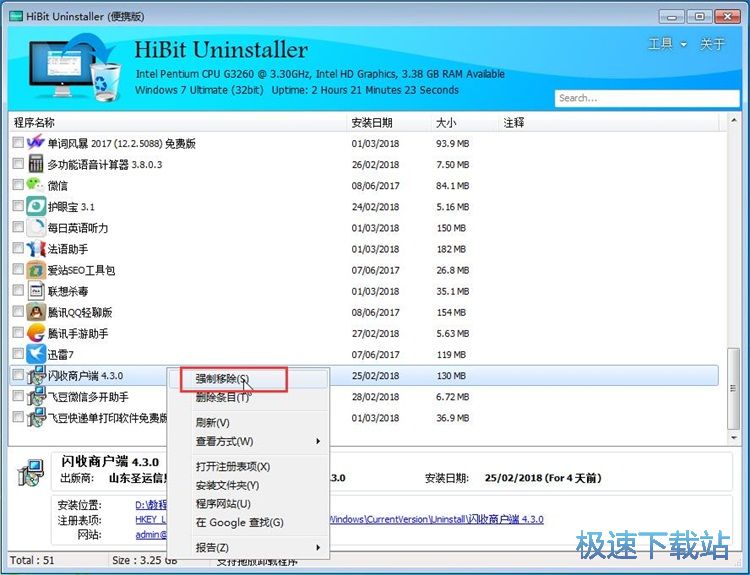Click the 26/02/2018 install date cell
This screenshot has height=575, width=750.
[375, 165]
